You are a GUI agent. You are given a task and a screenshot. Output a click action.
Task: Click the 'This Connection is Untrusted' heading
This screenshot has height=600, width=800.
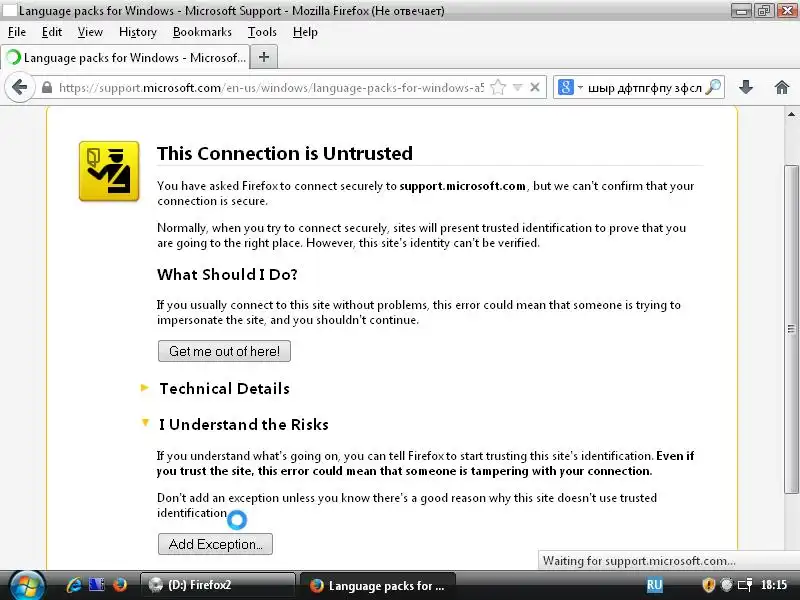click(285, 153)
